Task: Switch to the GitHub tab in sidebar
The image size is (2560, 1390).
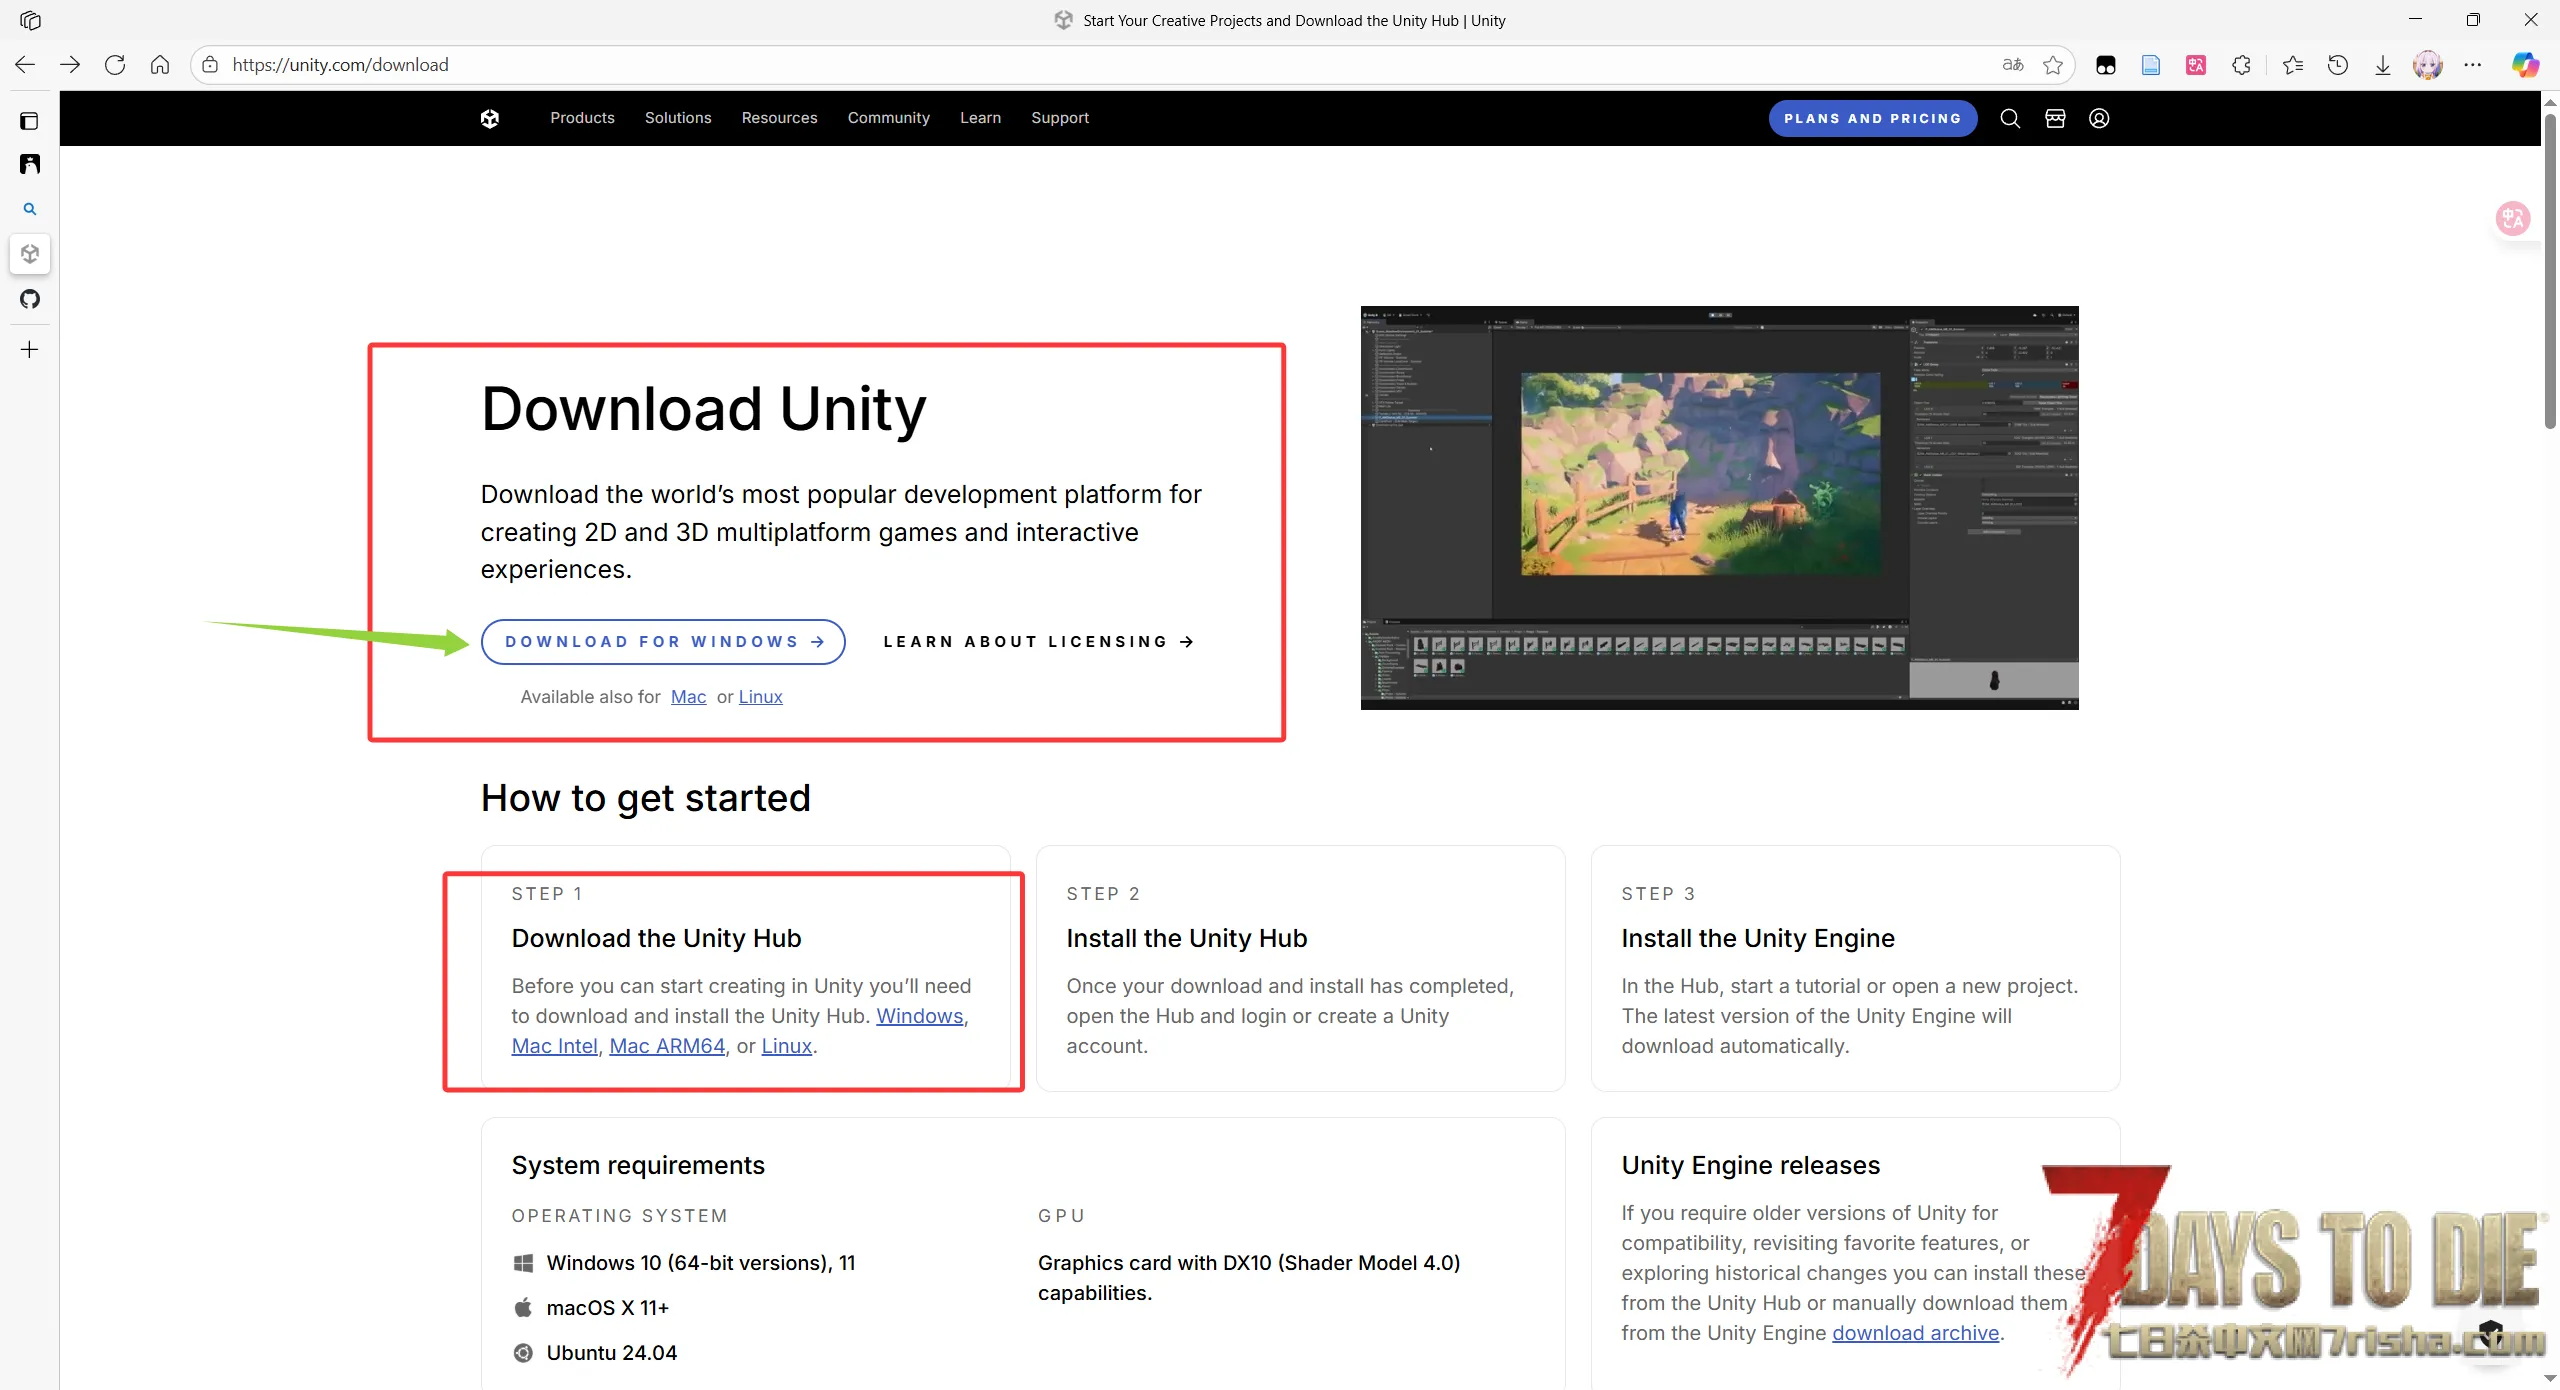Action: (30, 299)
